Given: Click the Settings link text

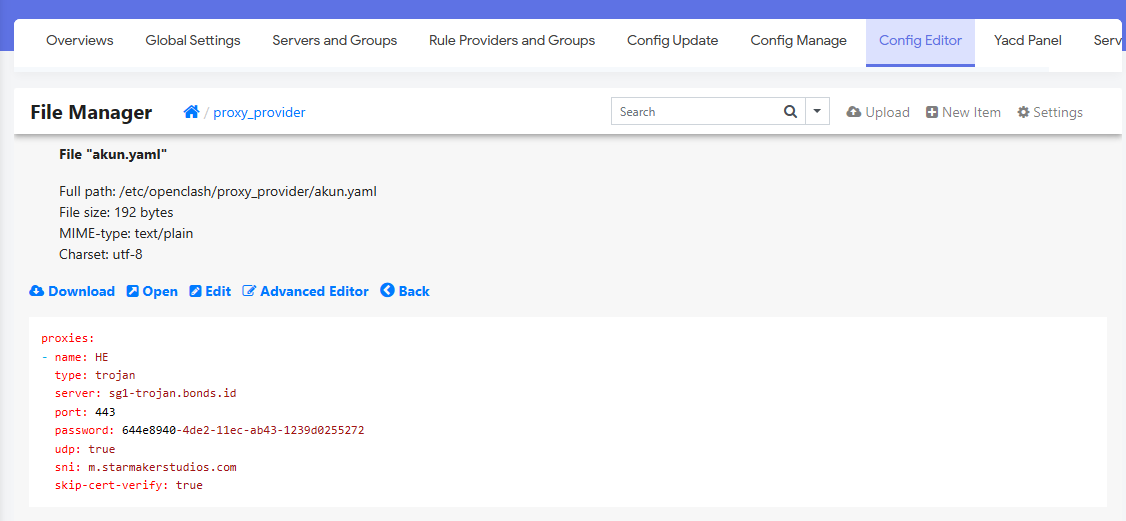Looking at the screenshot, I should click(1058, 113).
